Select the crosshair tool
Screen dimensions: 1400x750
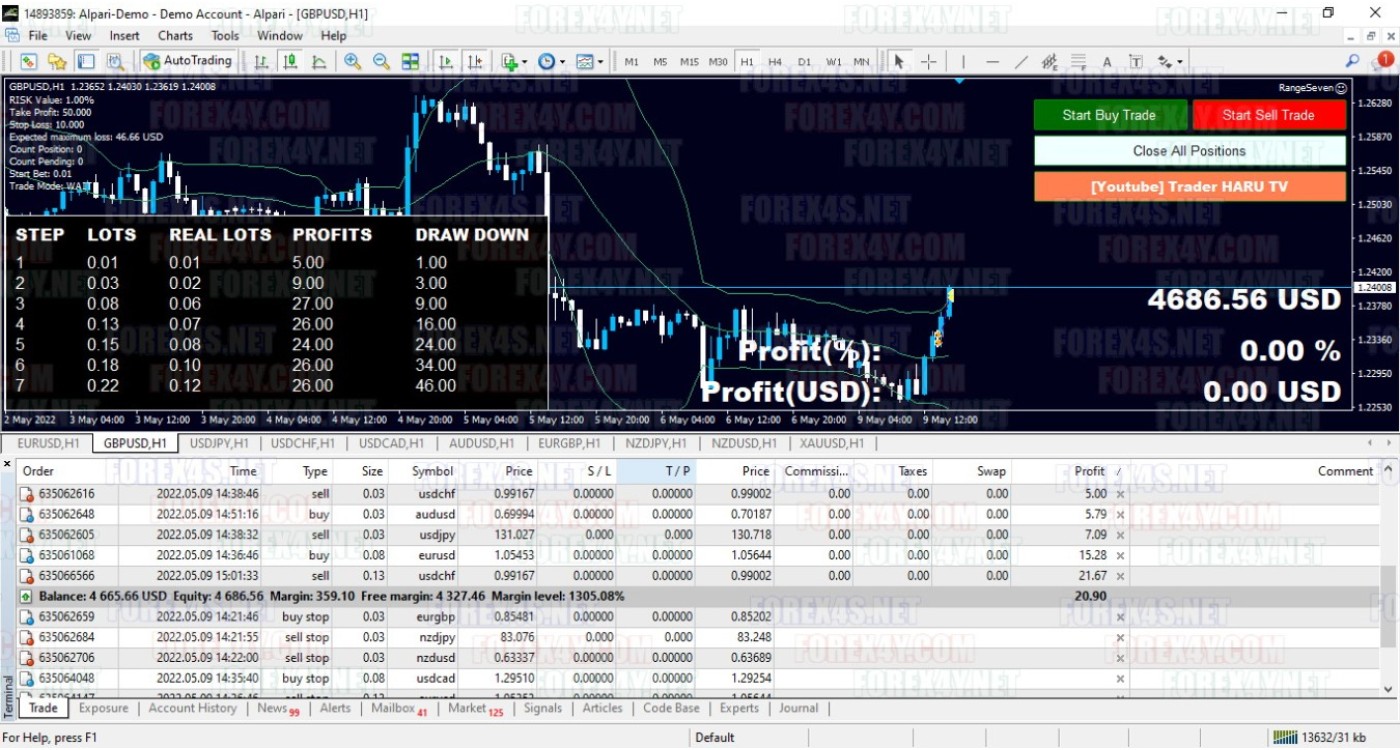tap(928, 62)
